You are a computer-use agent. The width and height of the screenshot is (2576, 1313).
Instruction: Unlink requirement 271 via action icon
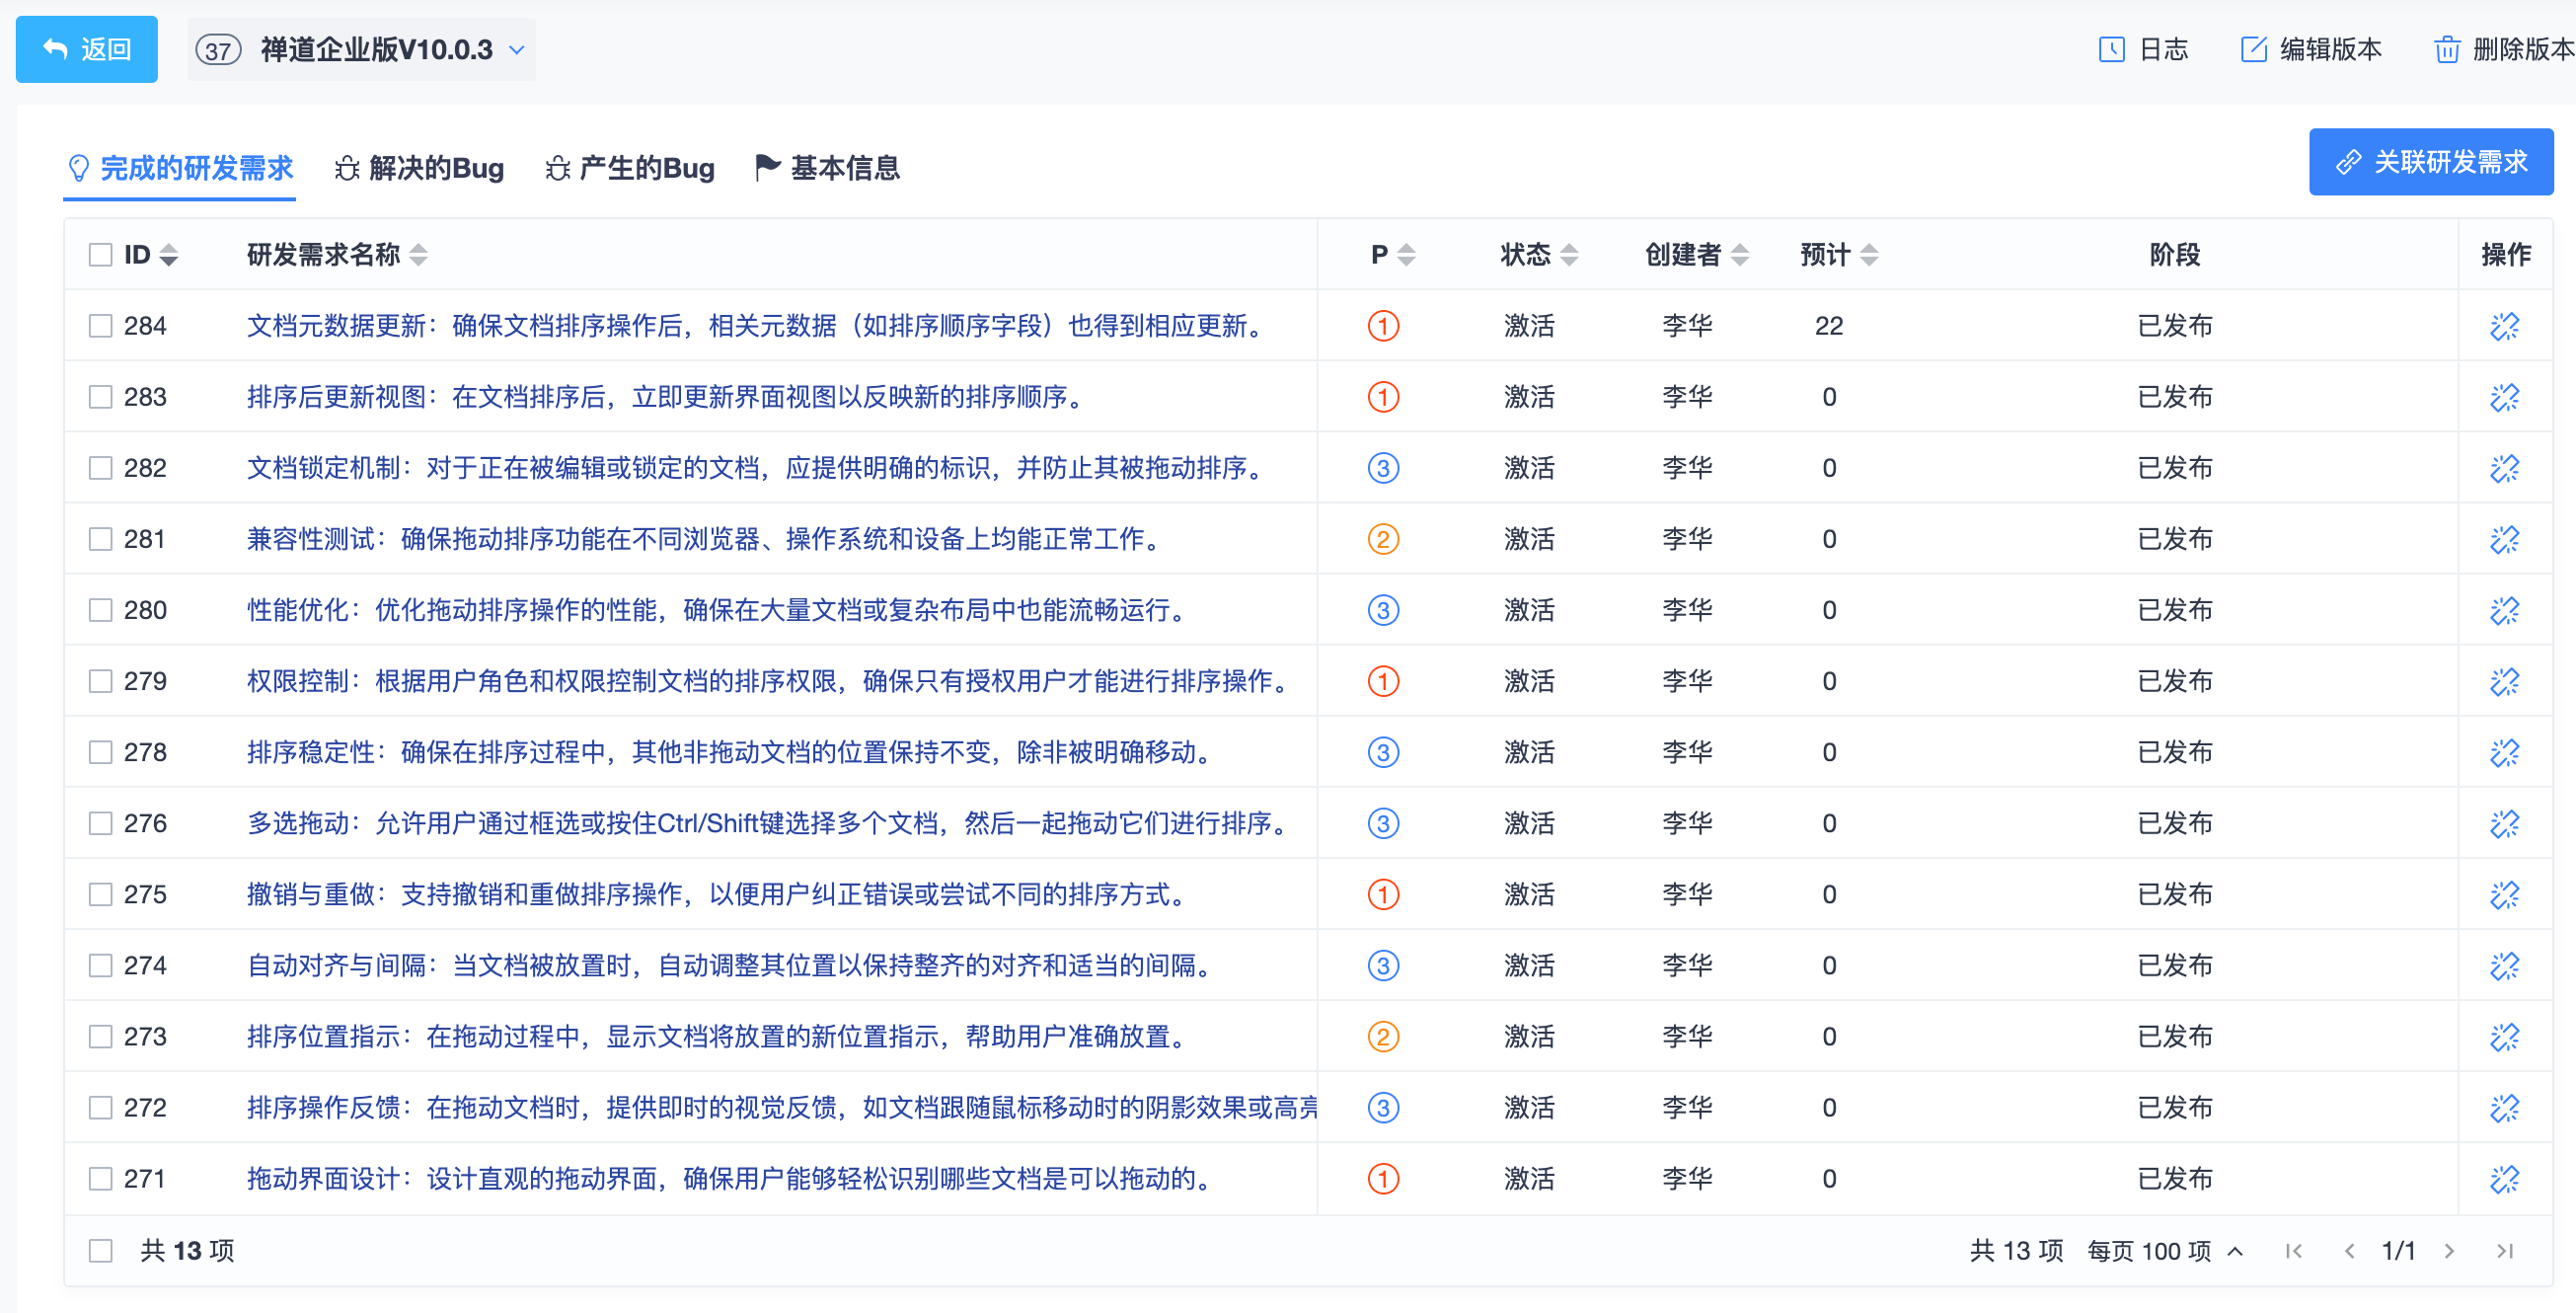click(x=2503, y=1179)
